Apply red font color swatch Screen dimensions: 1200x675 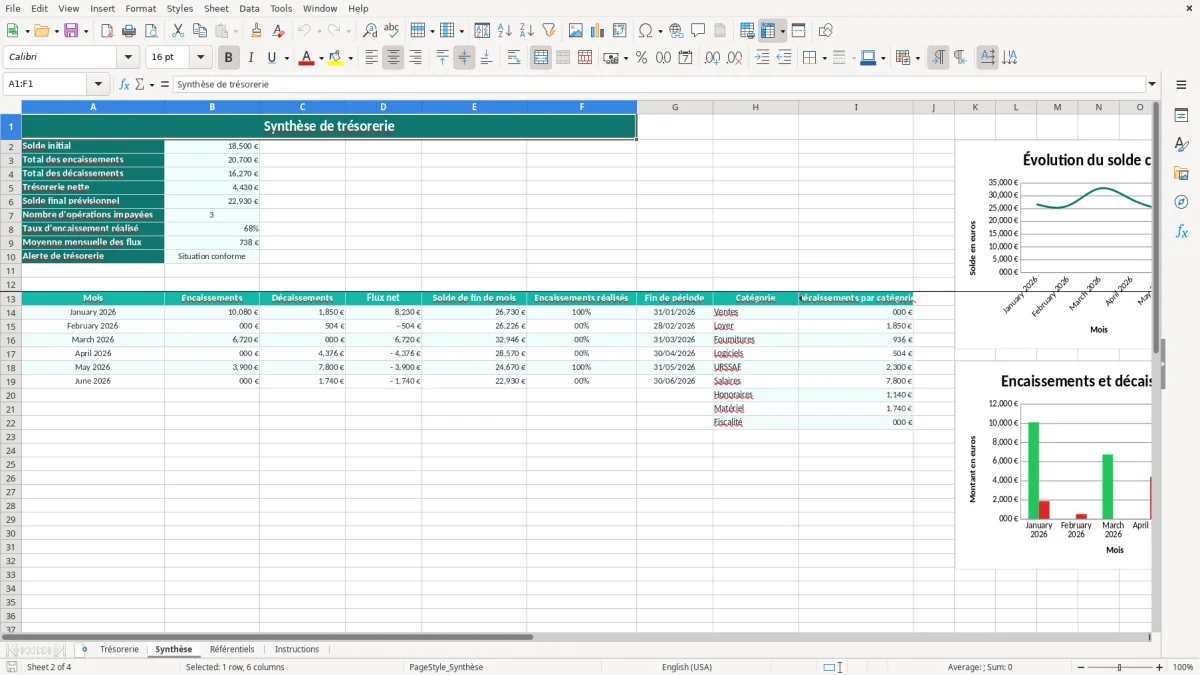(306, 58)
